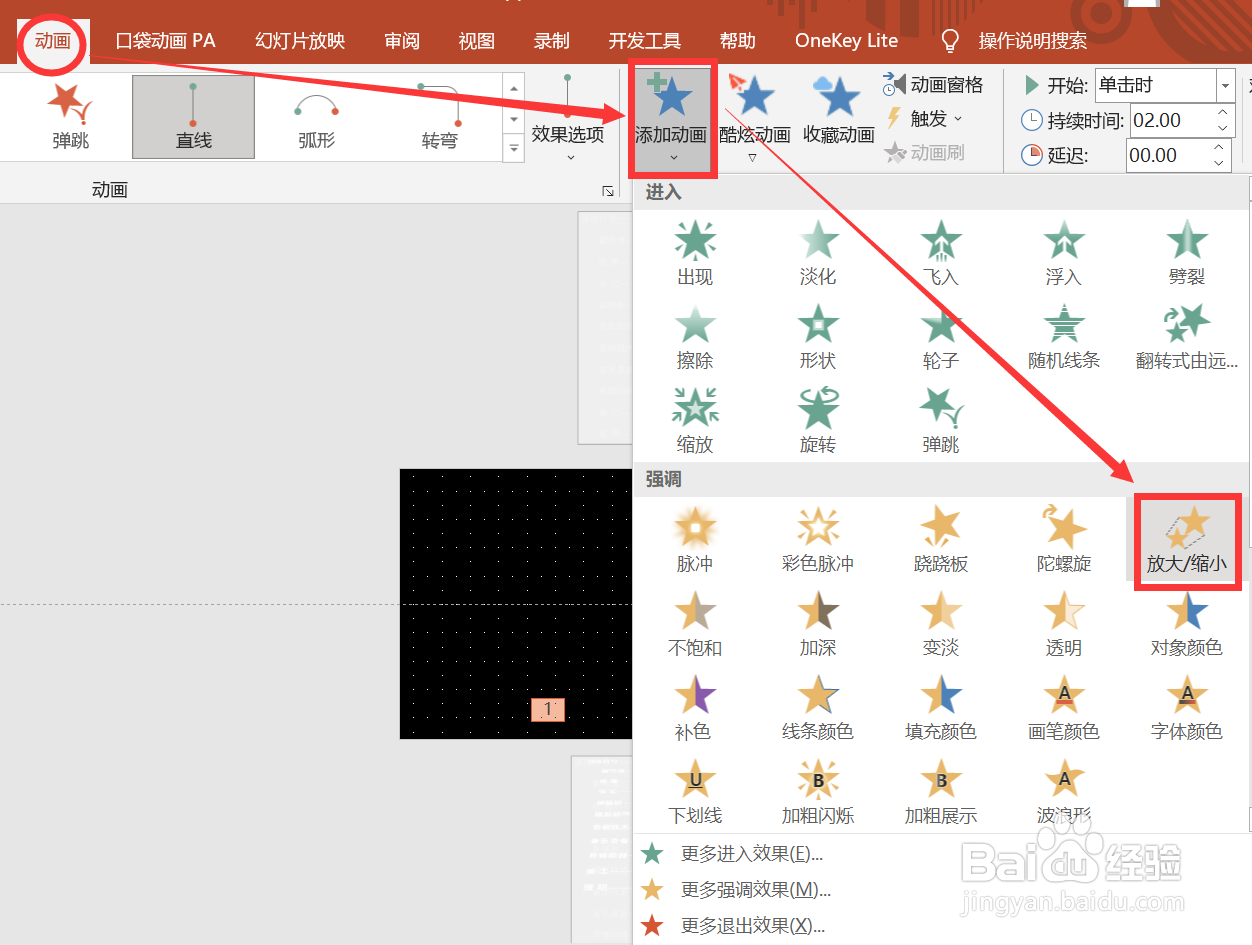Choose the 线条颜色 emphasis effect
Image resolution: width=1252 pixels, height=945 pixels.
(x=818, y=709)
